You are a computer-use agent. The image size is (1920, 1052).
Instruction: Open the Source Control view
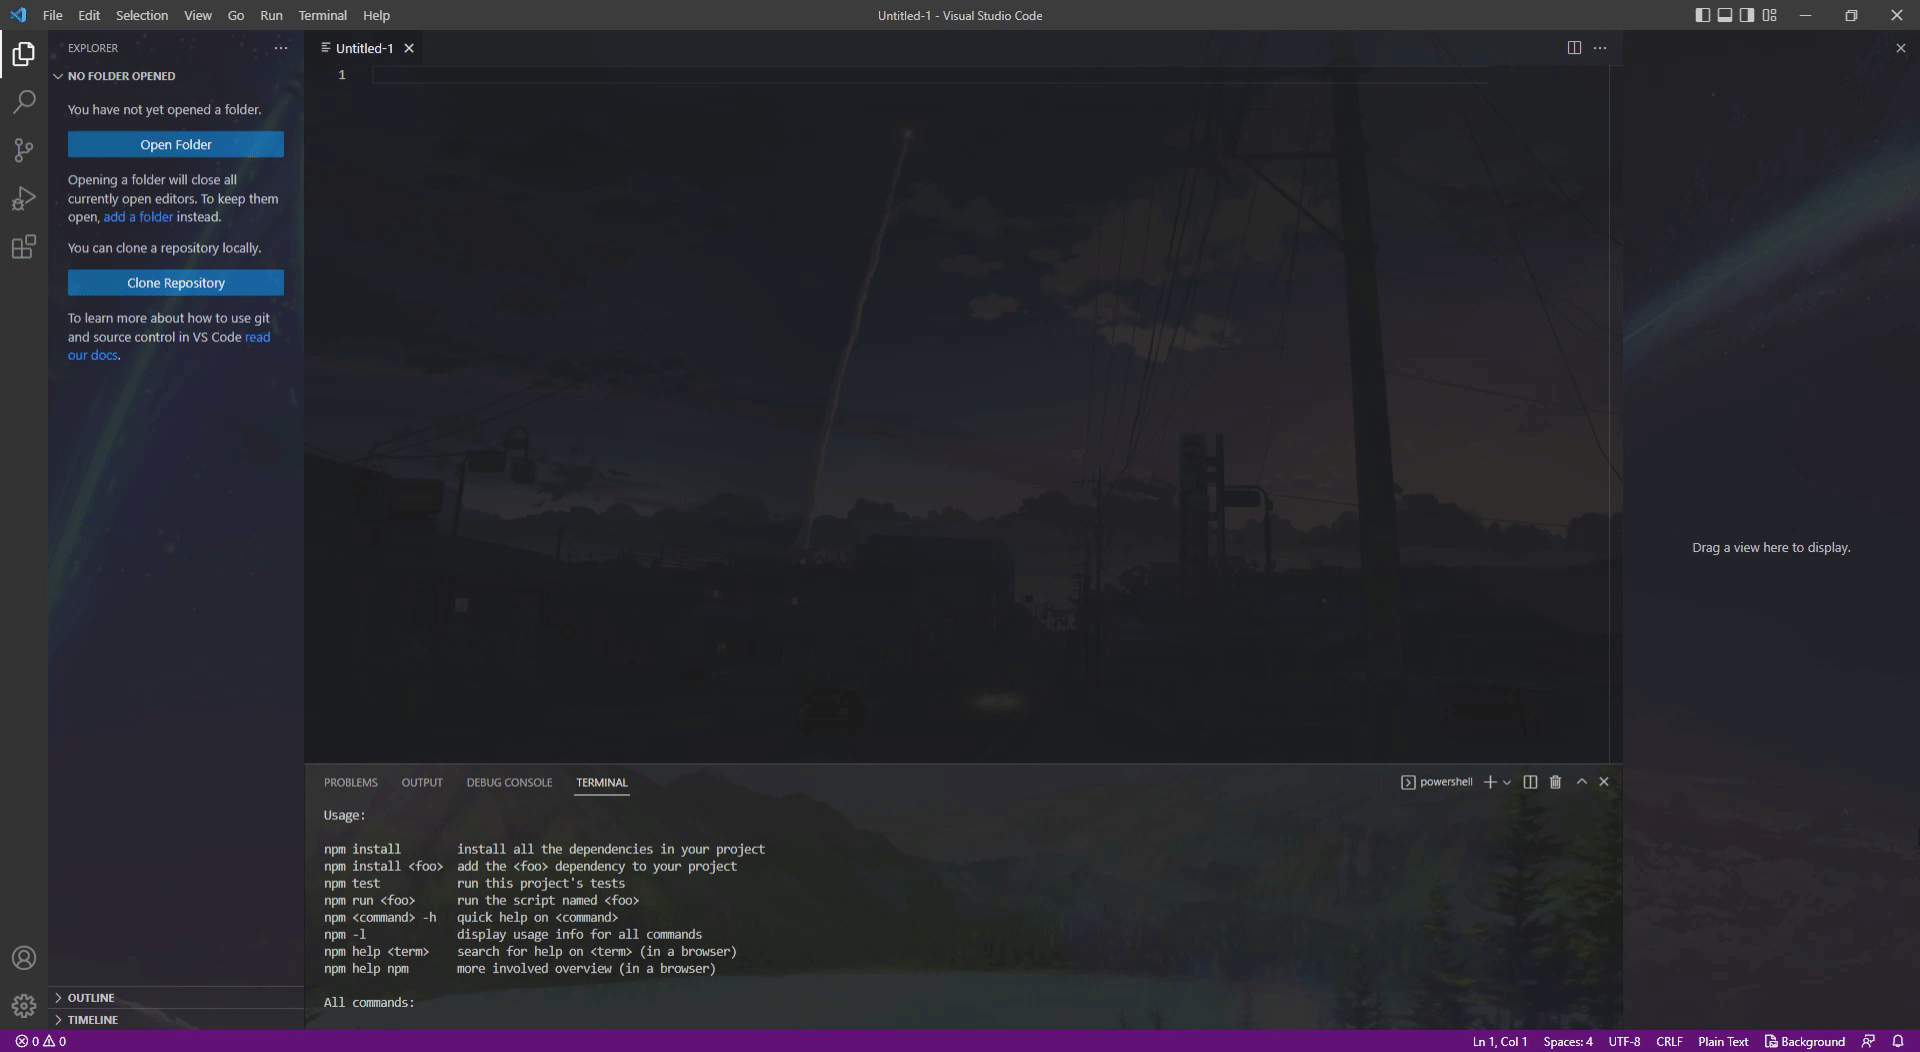24,150
